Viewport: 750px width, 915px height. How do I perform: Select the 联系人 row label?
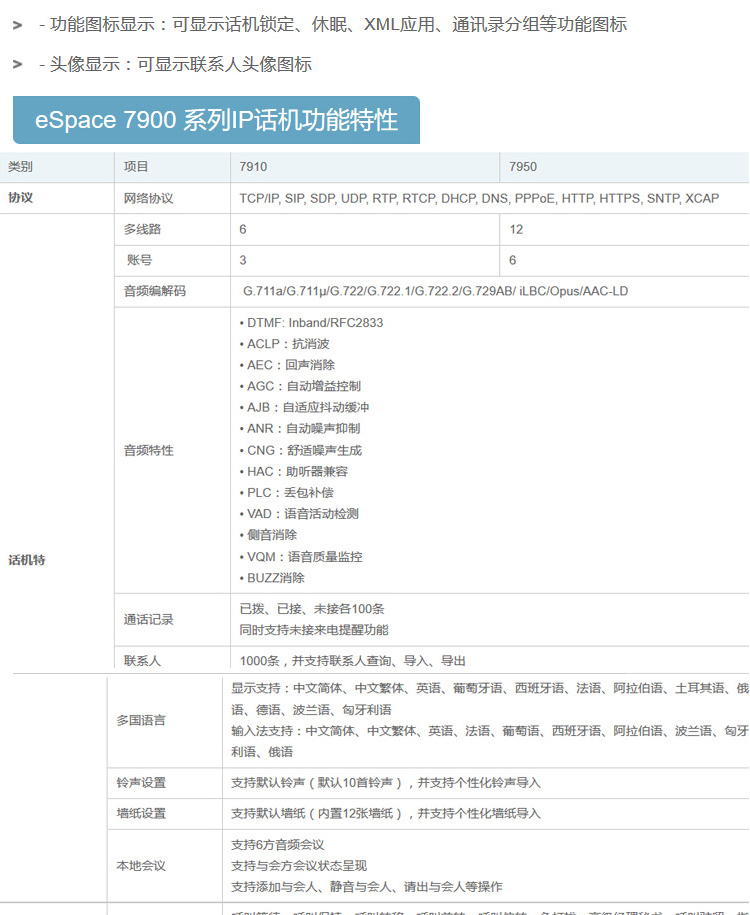142,661
